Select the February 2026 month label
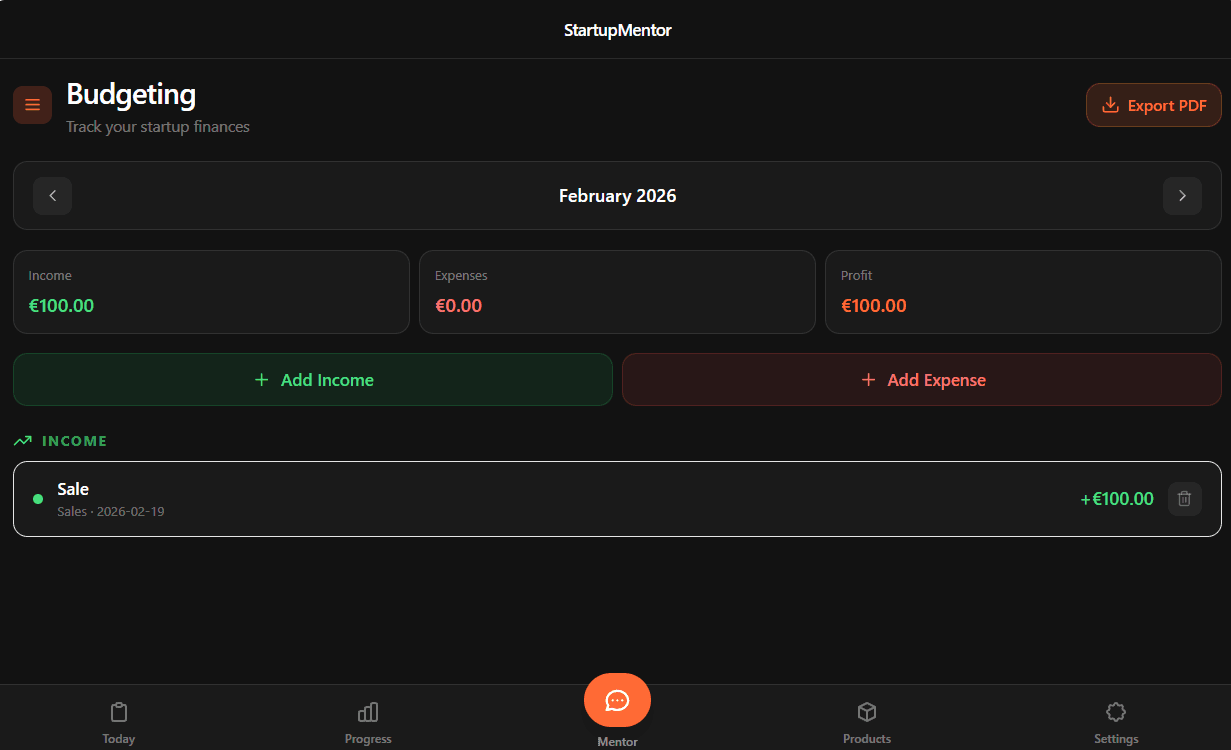Image resolution: width=1231 pixels, height=750 pixels. 617,196
